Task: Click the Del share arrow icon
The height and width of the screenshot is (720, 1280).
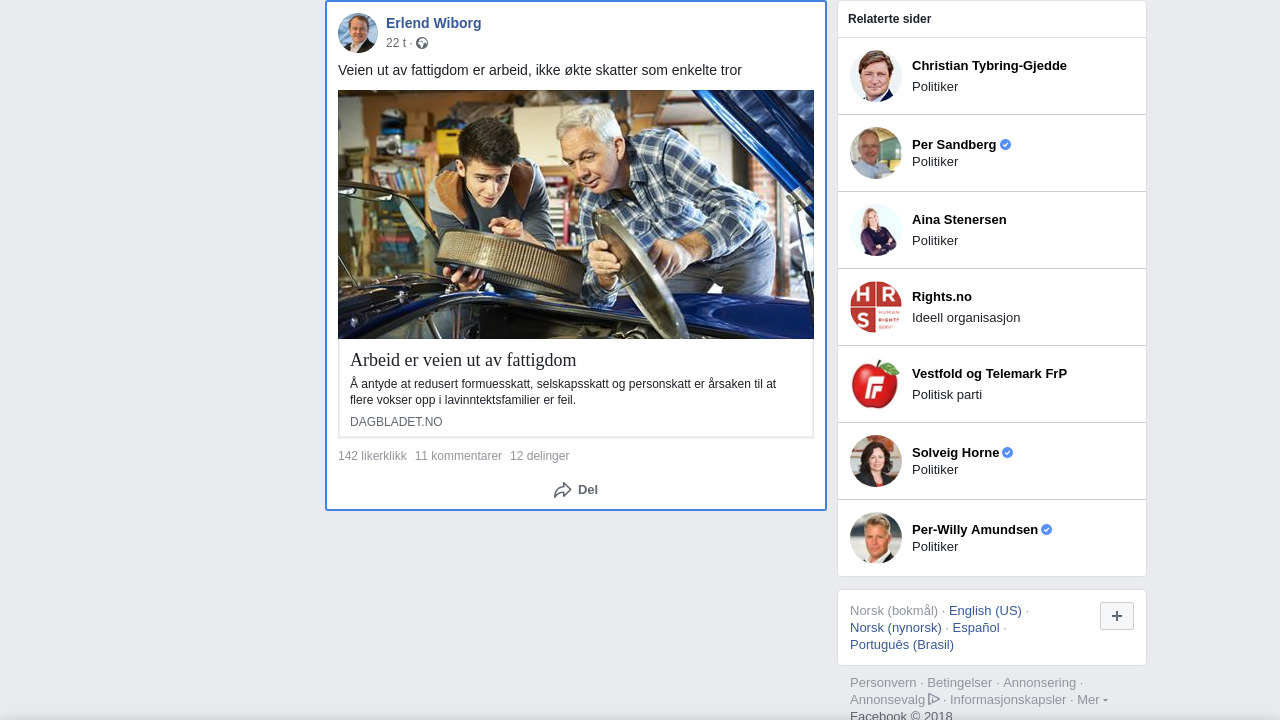Action: pos(563,490)
